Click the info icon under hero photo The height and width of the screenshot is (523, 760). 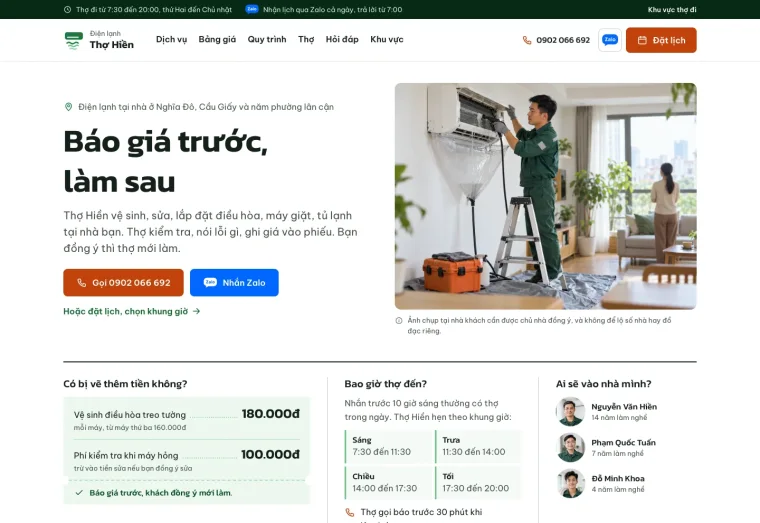point(399,320)
